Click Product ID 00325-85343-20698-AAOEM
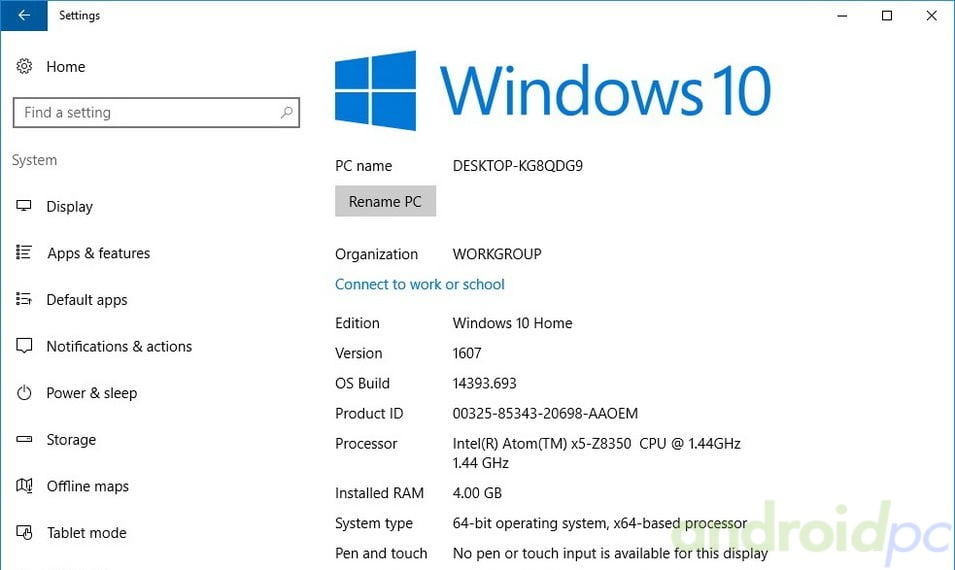The height and width of the screenshot is (570, 955). pos(545,413)
